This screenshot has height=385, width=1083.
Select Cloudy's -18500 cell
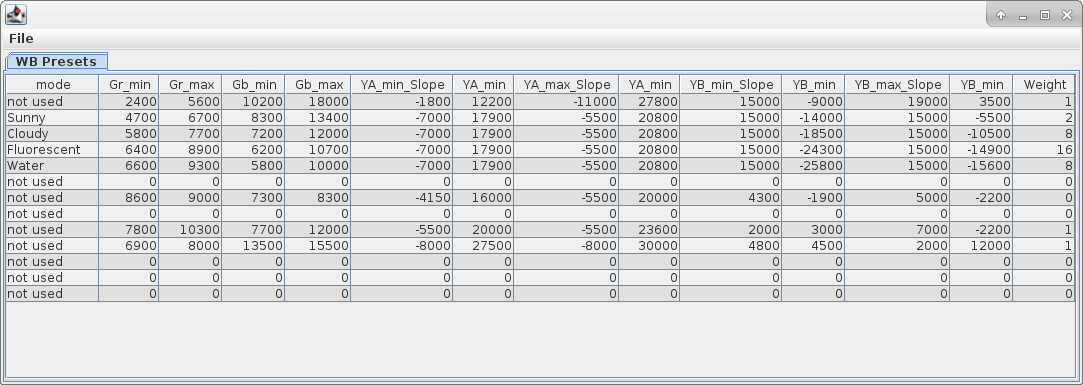pos(814,134)
